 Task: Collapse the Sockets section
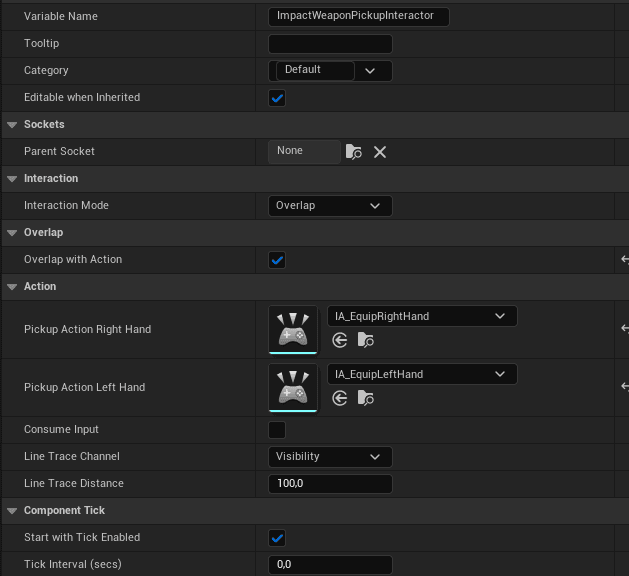(x=12, y=125)
